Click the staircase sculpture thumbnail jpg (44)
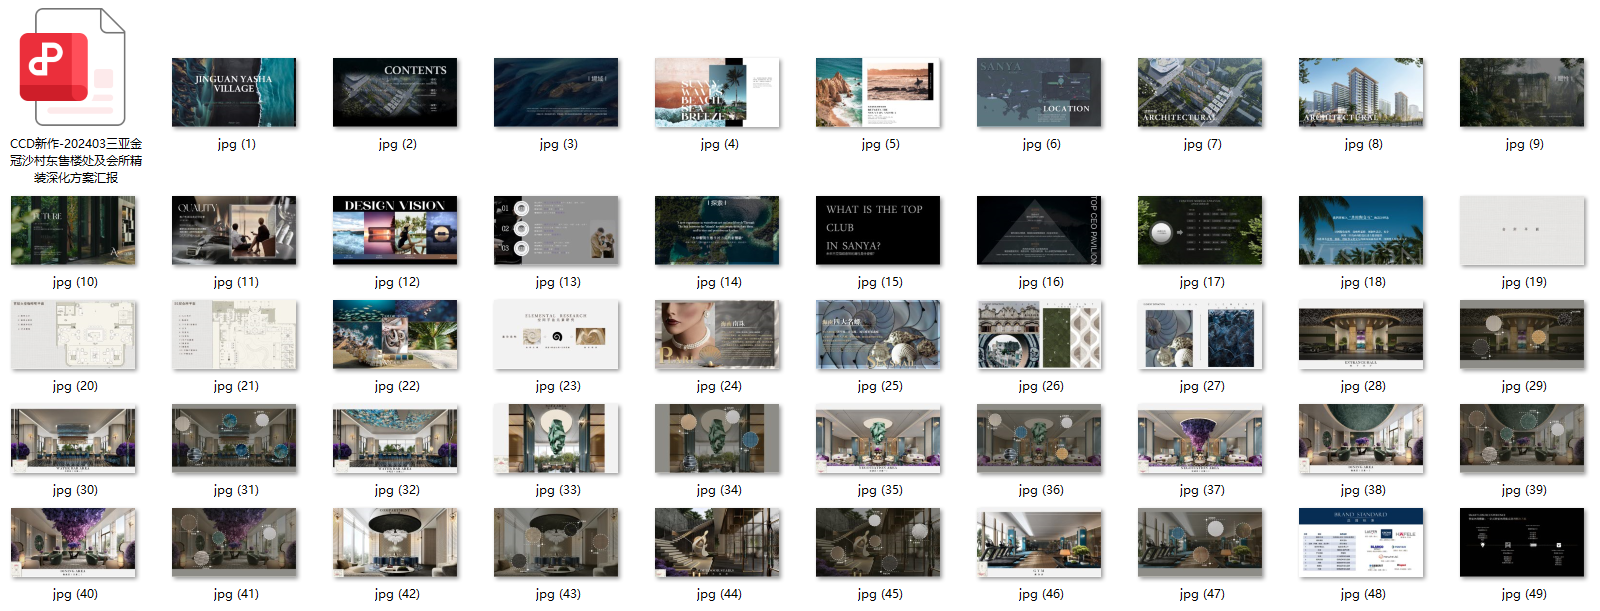This screenshot has height=611, width=1600. point(717,542)
